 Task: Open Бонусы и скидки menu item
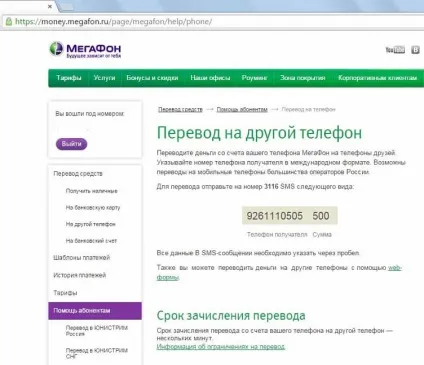pyautogui.click(x=152, y=78)
